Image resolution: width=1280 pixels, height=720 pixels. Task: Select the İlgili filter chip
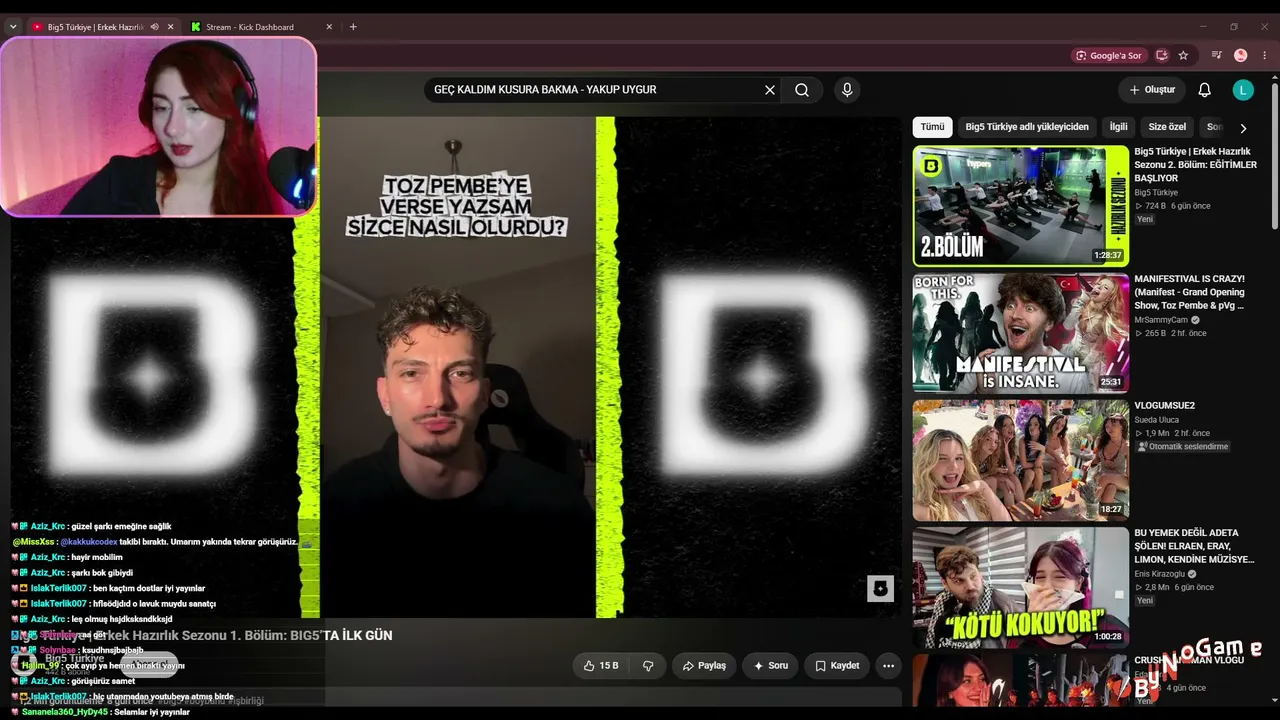[x=1118, y=127]
